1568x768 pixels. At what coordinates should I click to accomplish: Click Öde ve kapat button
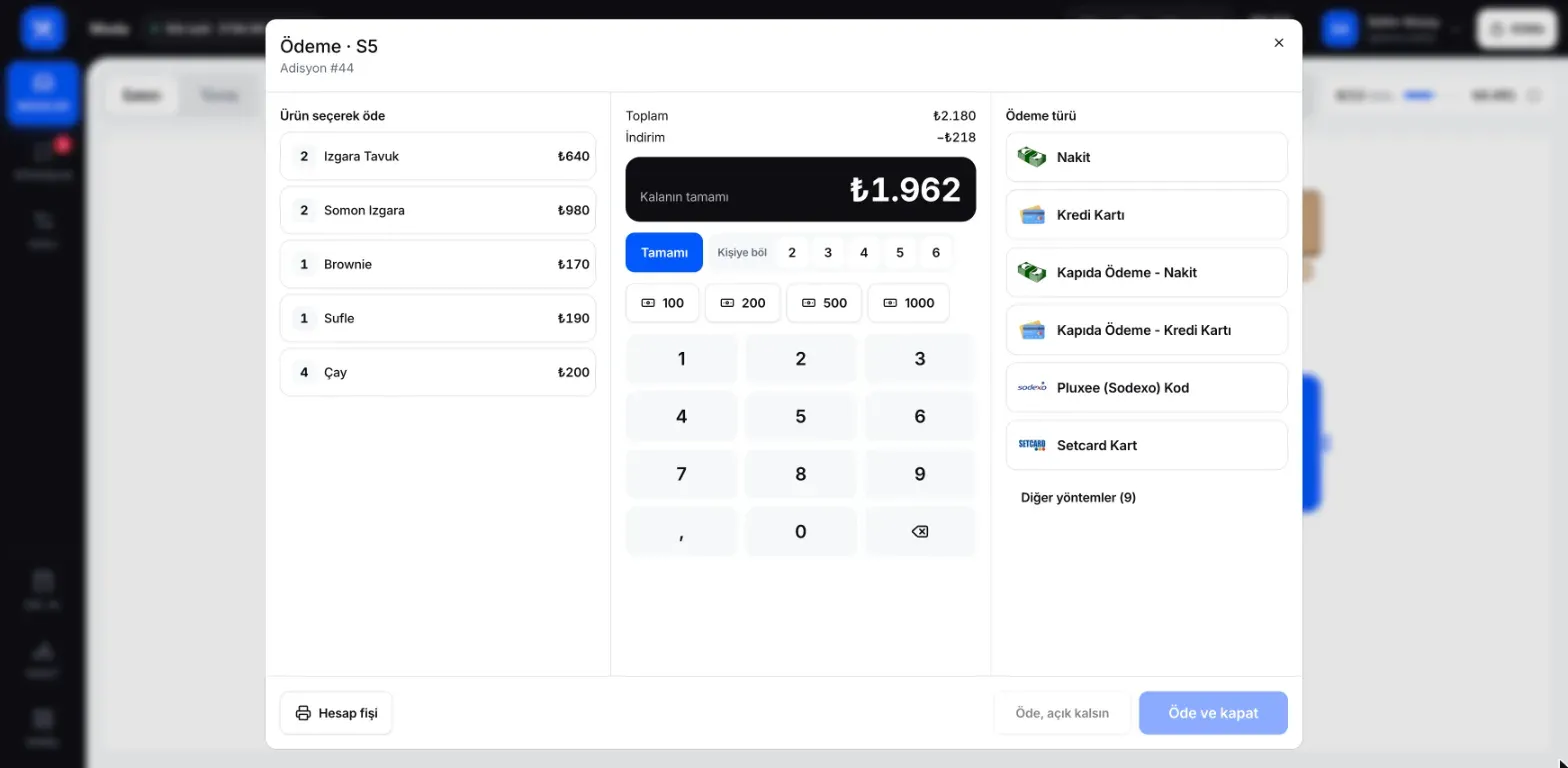coord(1213,713)
